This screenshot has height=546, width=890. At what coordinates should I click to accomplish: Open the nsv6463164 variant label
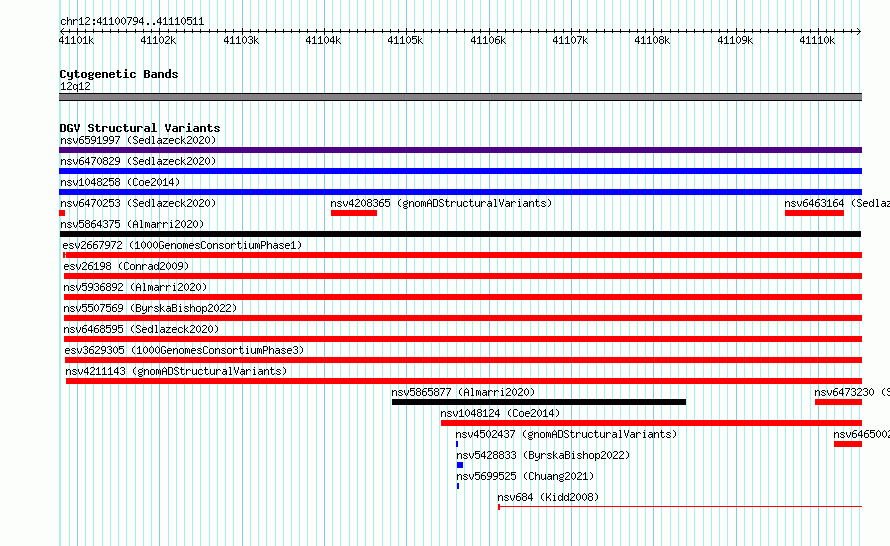[837, 203]
